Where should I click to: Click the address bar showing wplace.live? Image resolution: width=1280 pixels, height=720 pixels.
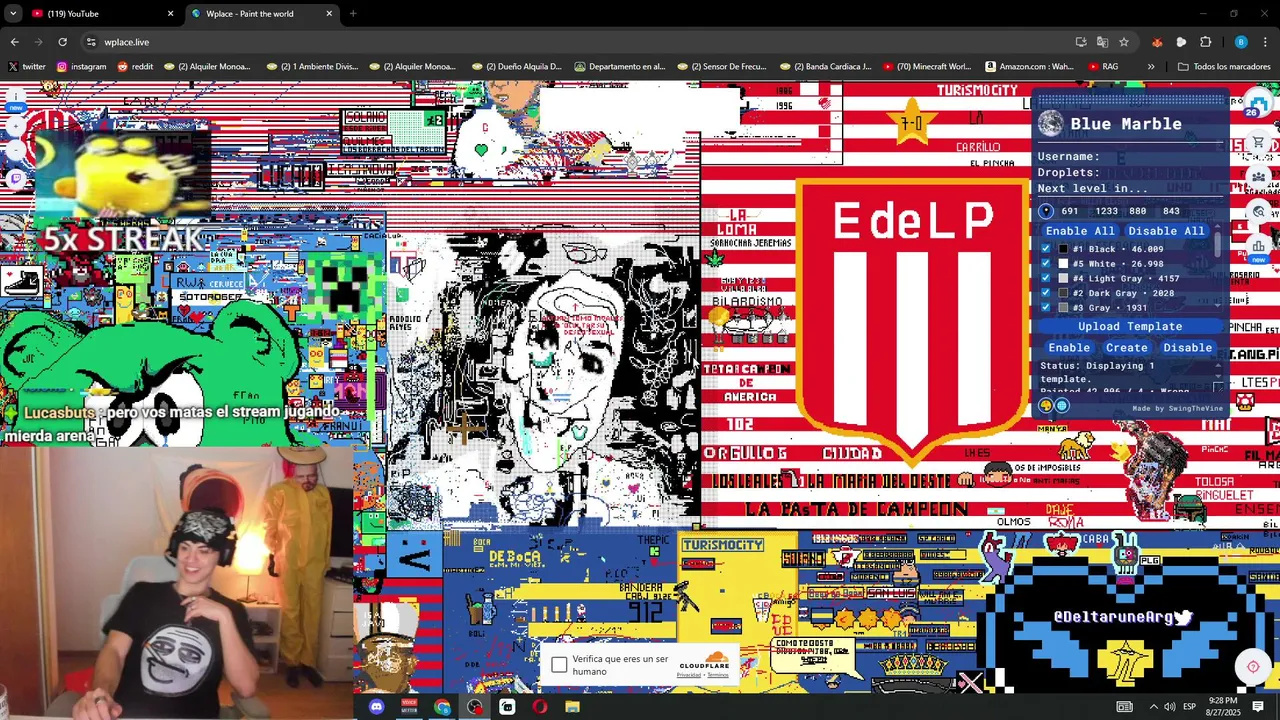[580, 42]
